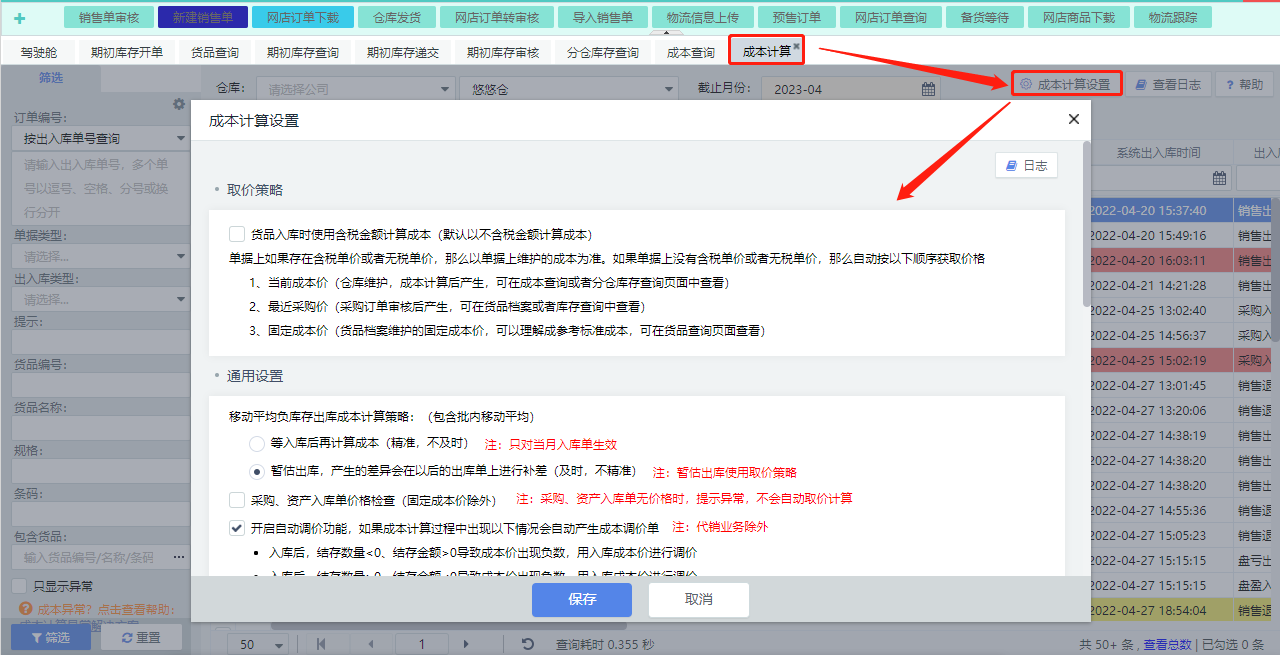Click the calendar icon under 系统出入库时间 column
Viewport: 1280px width, 655px height.
tap(1219, 178)
